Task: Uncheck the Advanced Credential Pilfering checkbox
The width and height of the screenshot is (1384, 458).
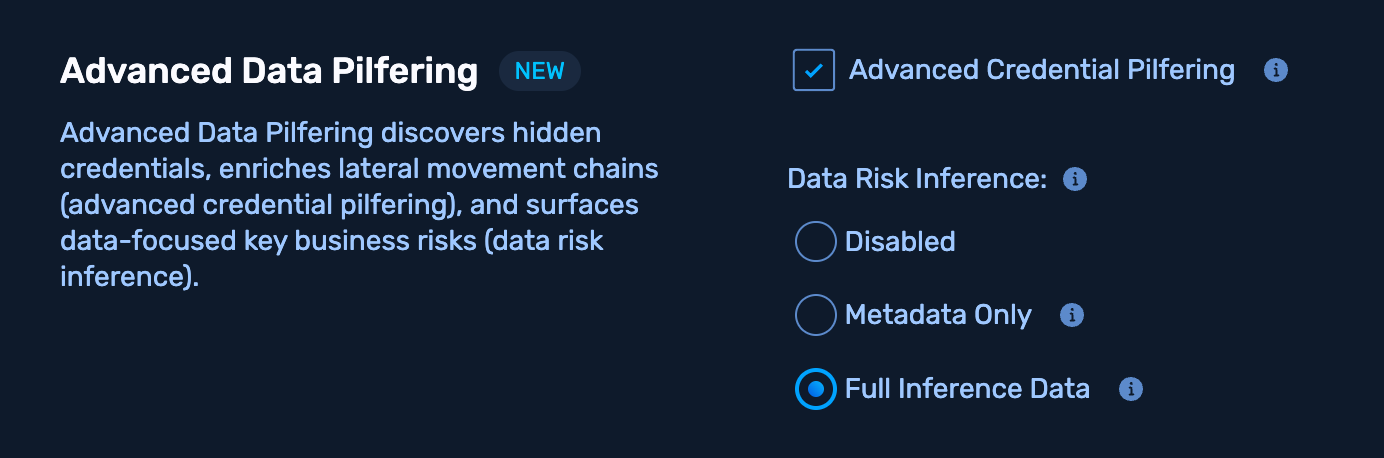Action: [x=814, y=71]
